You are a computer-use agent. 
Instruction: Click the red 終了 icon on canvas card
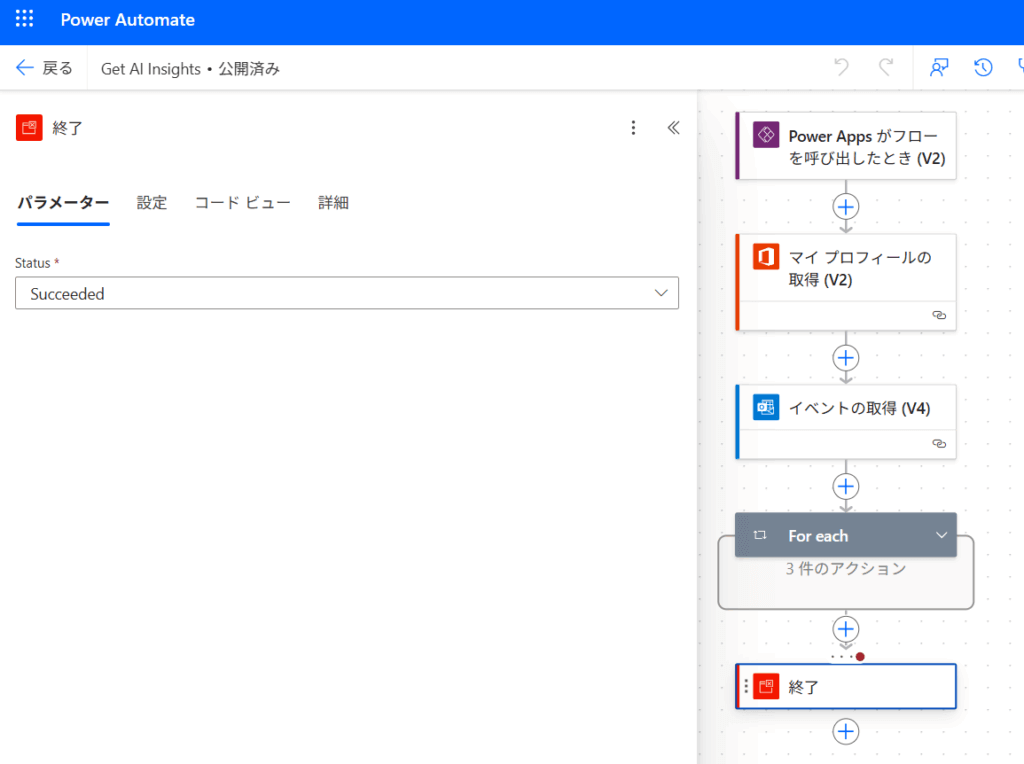(765, 686)
